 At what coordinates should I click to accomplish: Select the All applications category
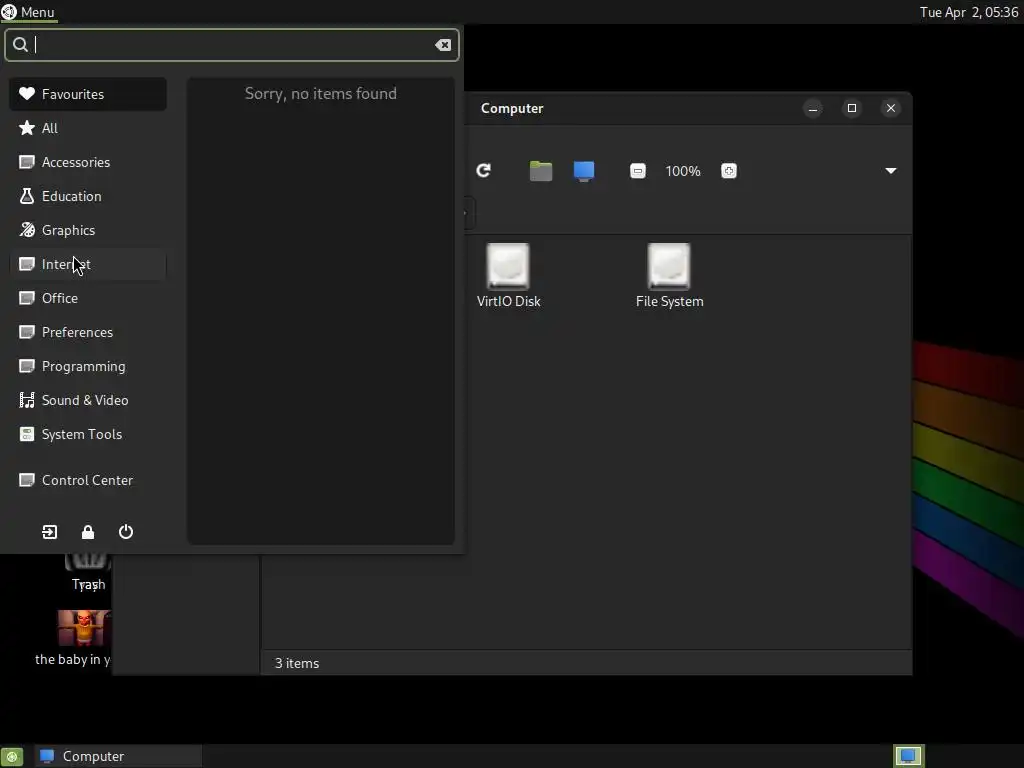[x=88, y=128]
